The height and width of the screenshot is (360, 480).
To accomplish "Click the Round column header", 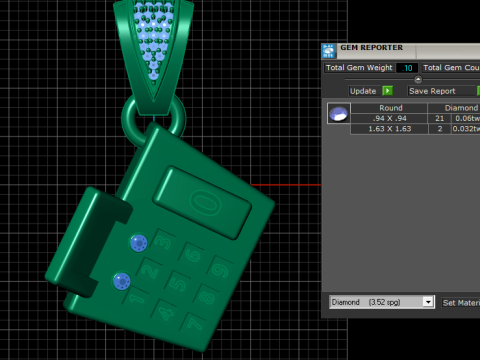I will (x=389, y=108).
